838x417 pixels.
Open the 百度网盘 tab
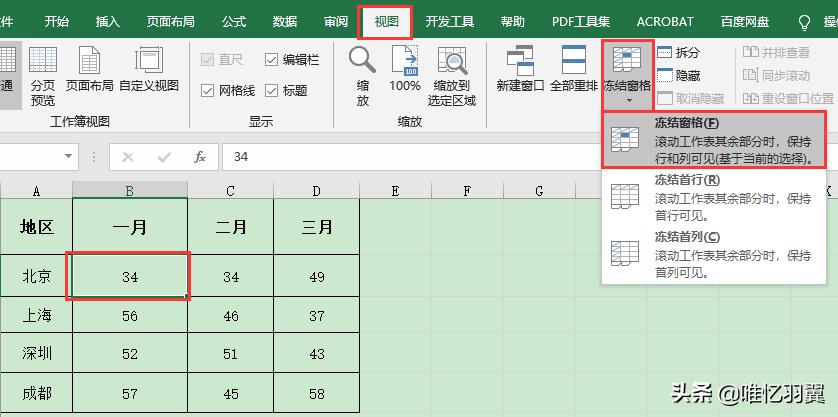(744, 22)
